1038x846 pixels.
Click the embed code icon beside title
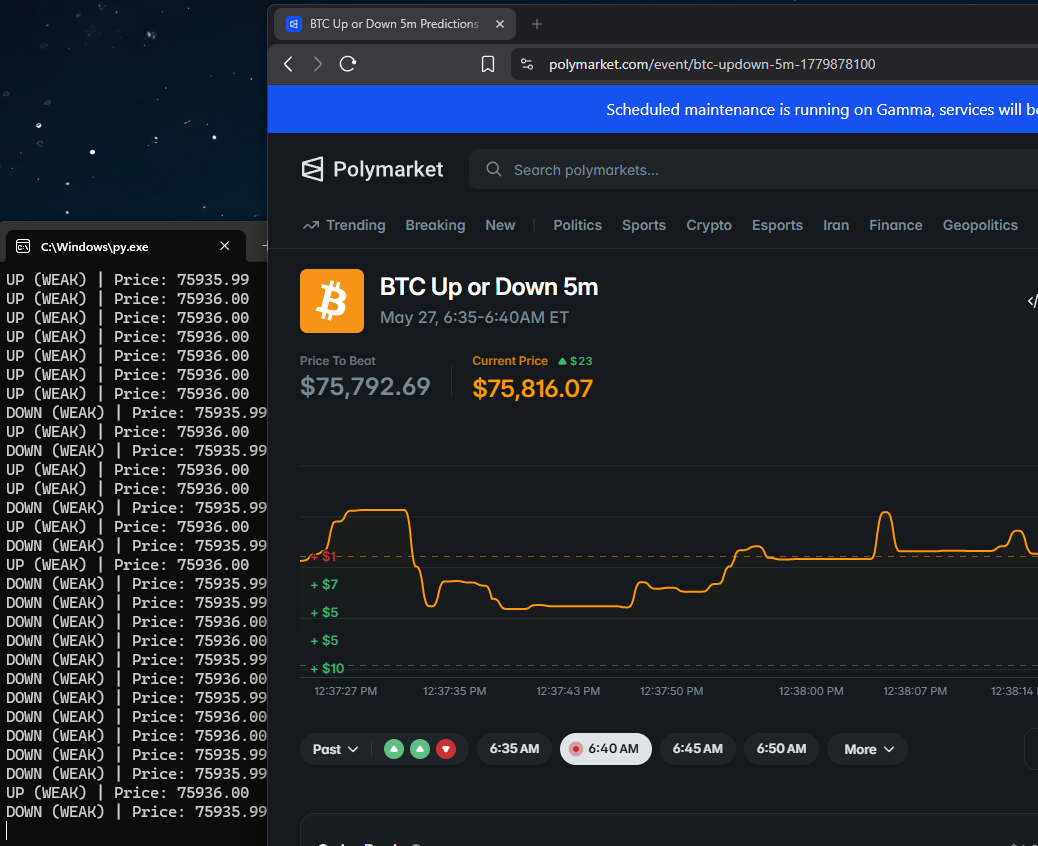[1032, 301]
